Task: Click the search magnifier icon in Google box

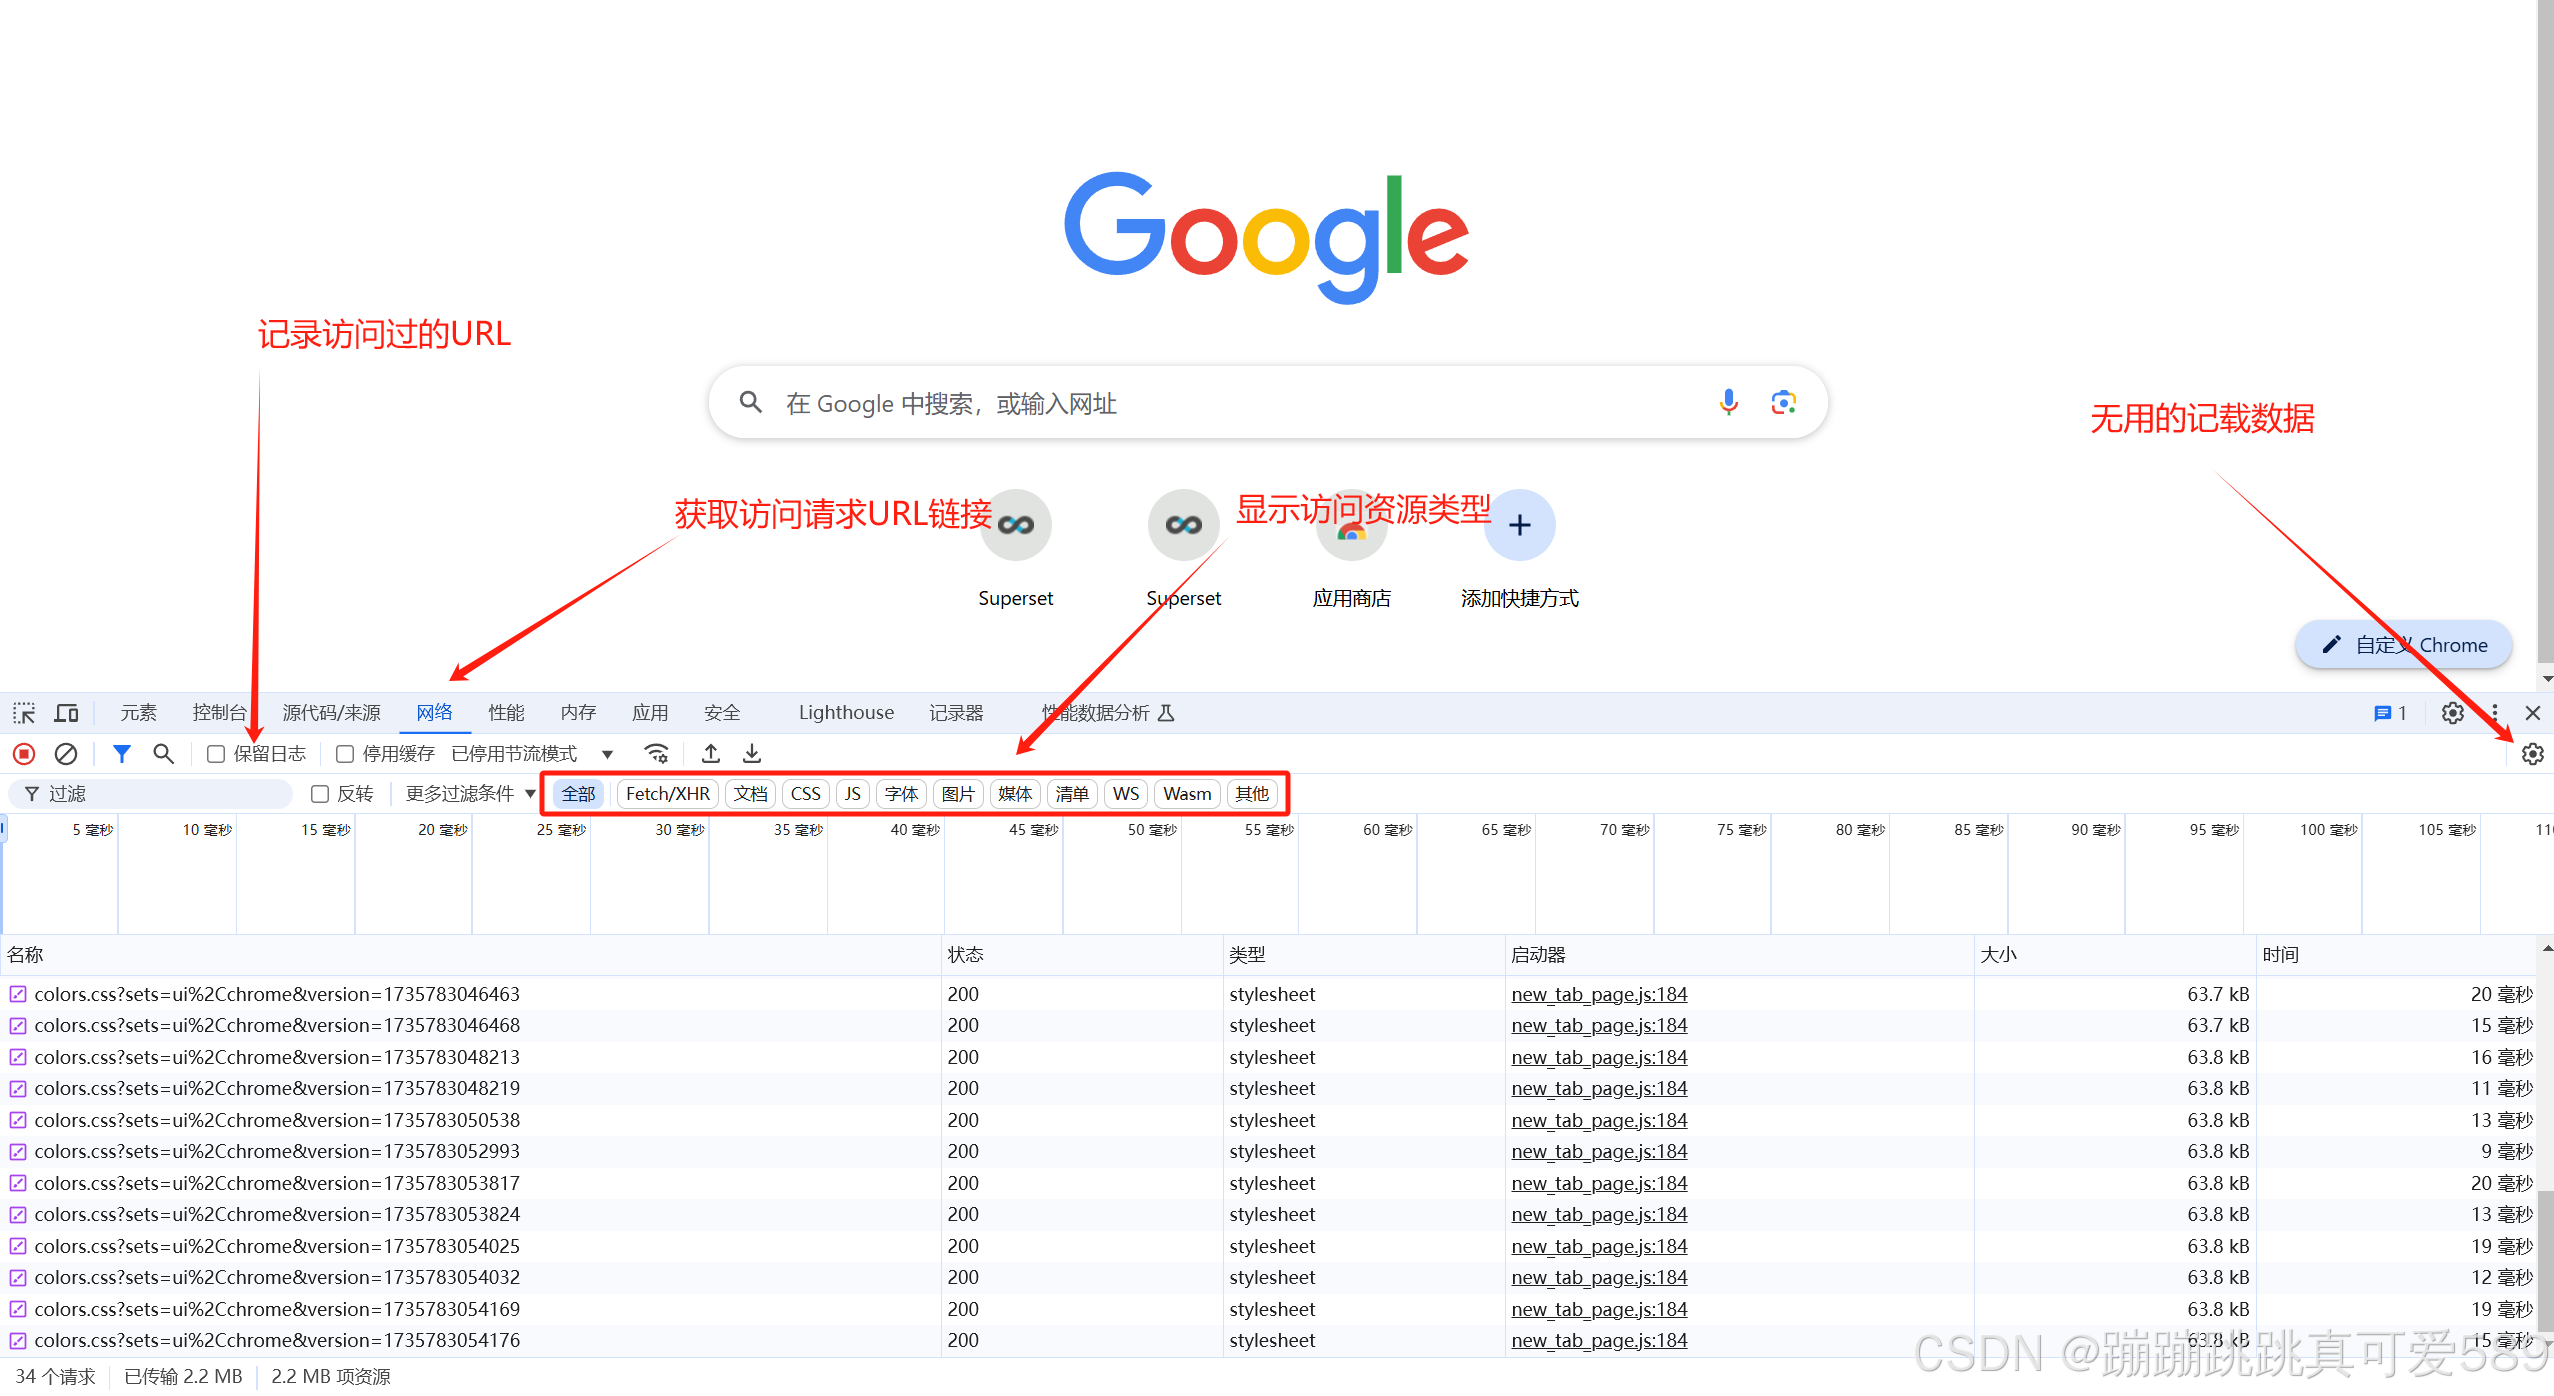Action: click(x=750, y=402)
